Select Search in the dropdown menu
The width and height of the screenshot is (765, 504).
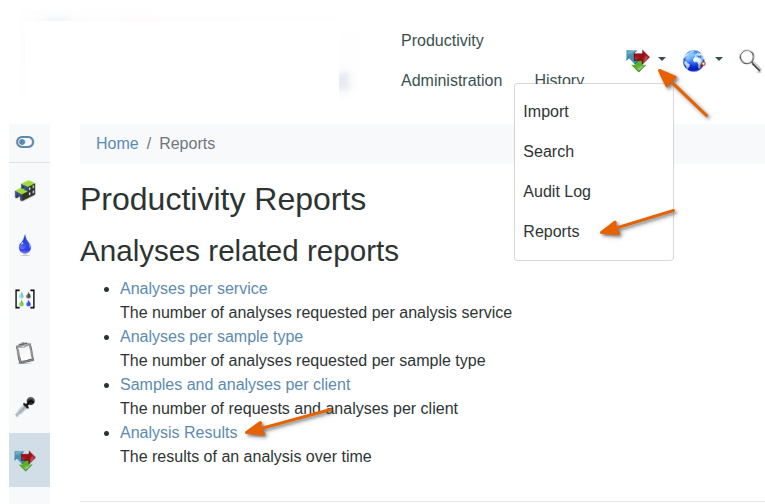pyautogui.click(x=548, y=152)
